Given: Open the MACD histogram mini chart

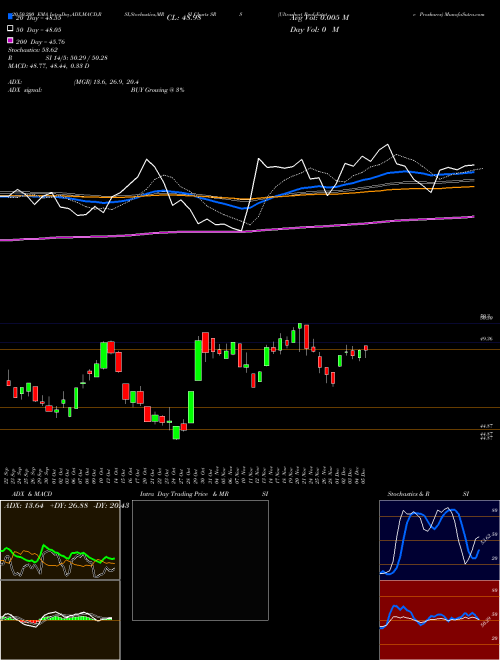Looking at the screenshot, I should pos(60,620).
